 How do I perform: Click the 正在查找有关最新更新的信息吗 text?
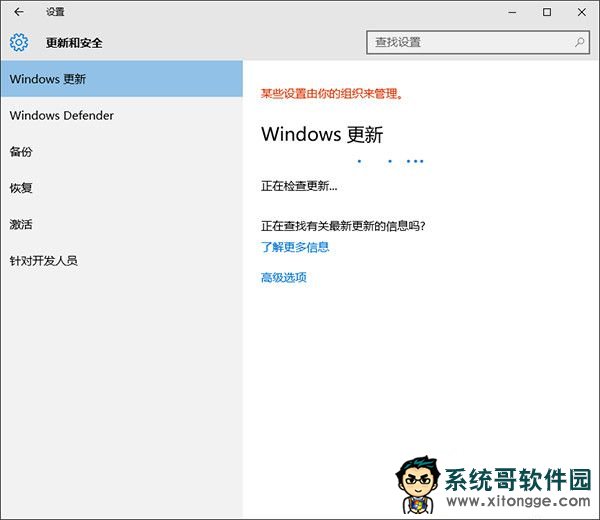click(x=343, y=226)
